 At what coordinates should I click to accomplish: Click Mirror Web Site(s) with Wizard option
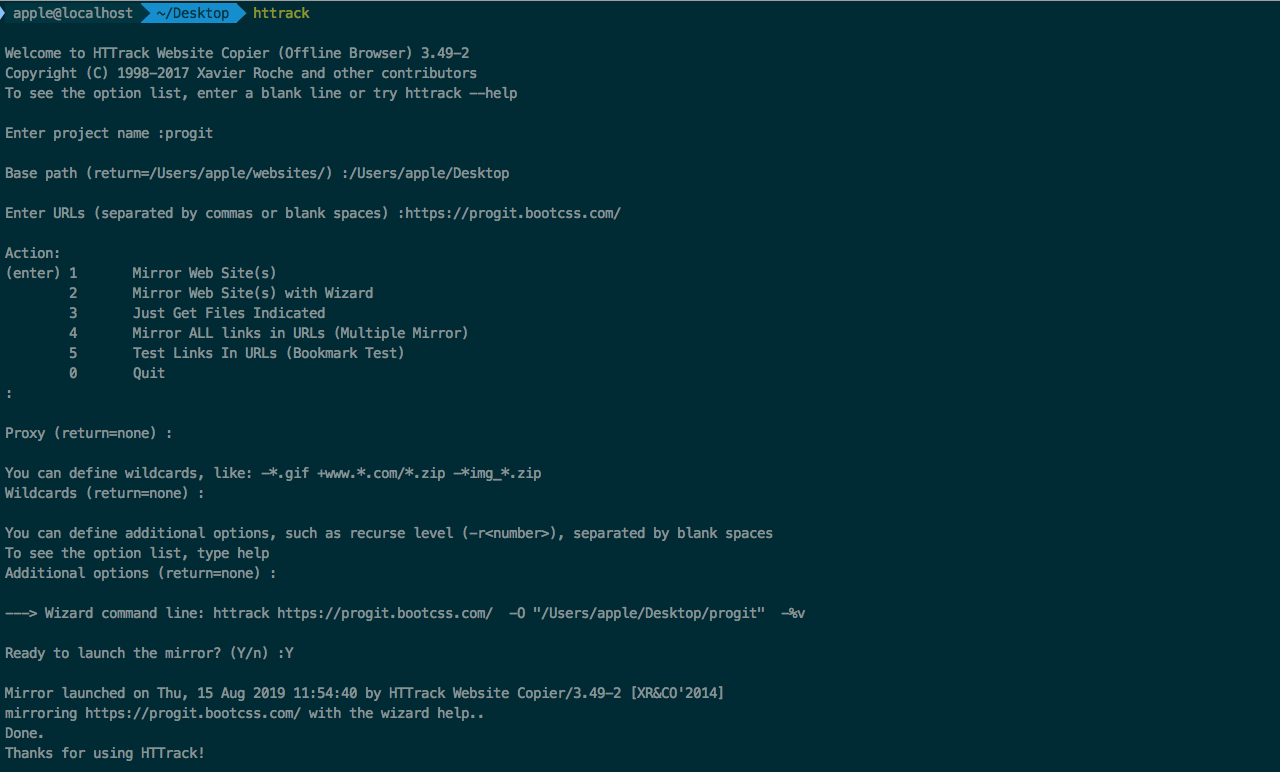pyautogui.click(x=252, y=293)
